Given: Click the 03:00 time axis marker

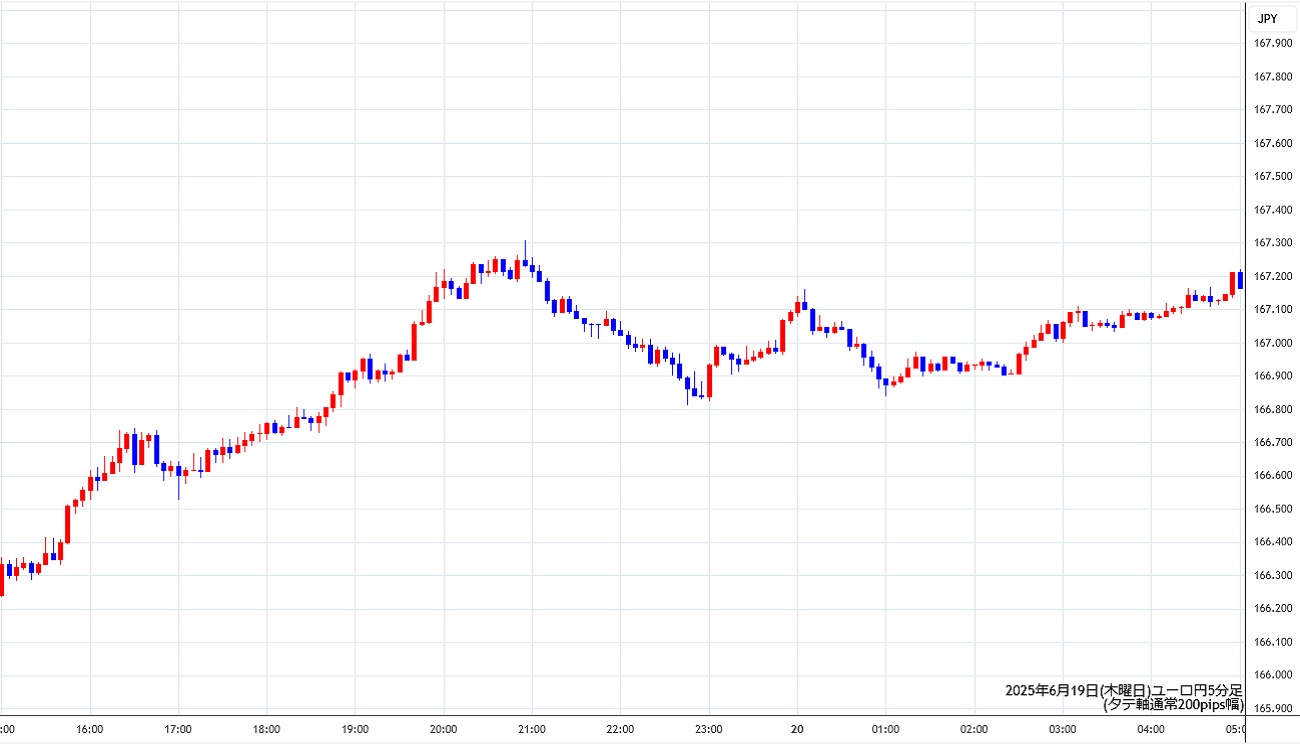Looking at the screenshot, I should (x=1062, y=729).
